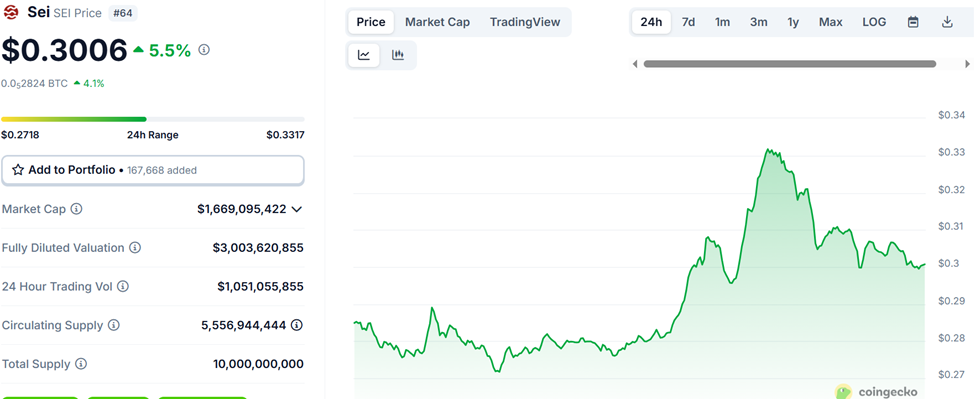Open the Total Supply info icon
Screen dimensions: 975x399
point(81,364)
